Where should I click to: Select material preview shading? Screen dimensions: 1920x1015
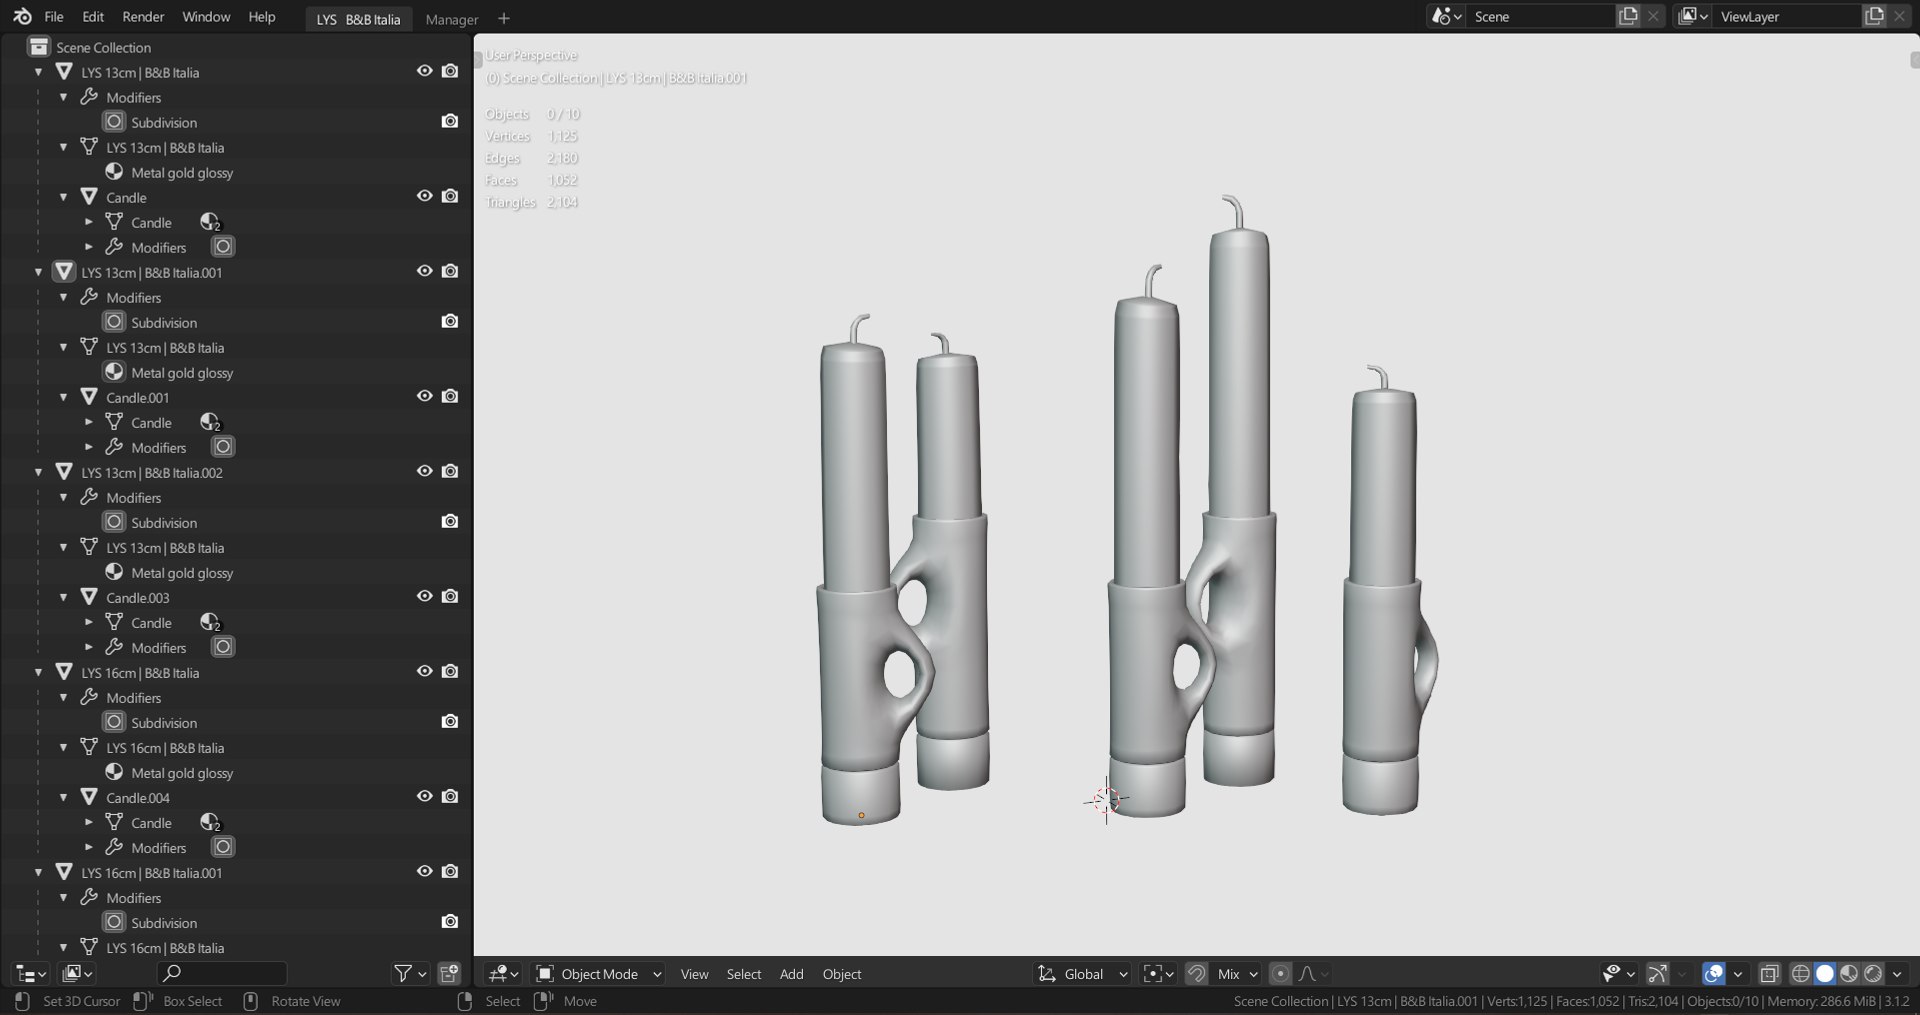[1848, 973]
